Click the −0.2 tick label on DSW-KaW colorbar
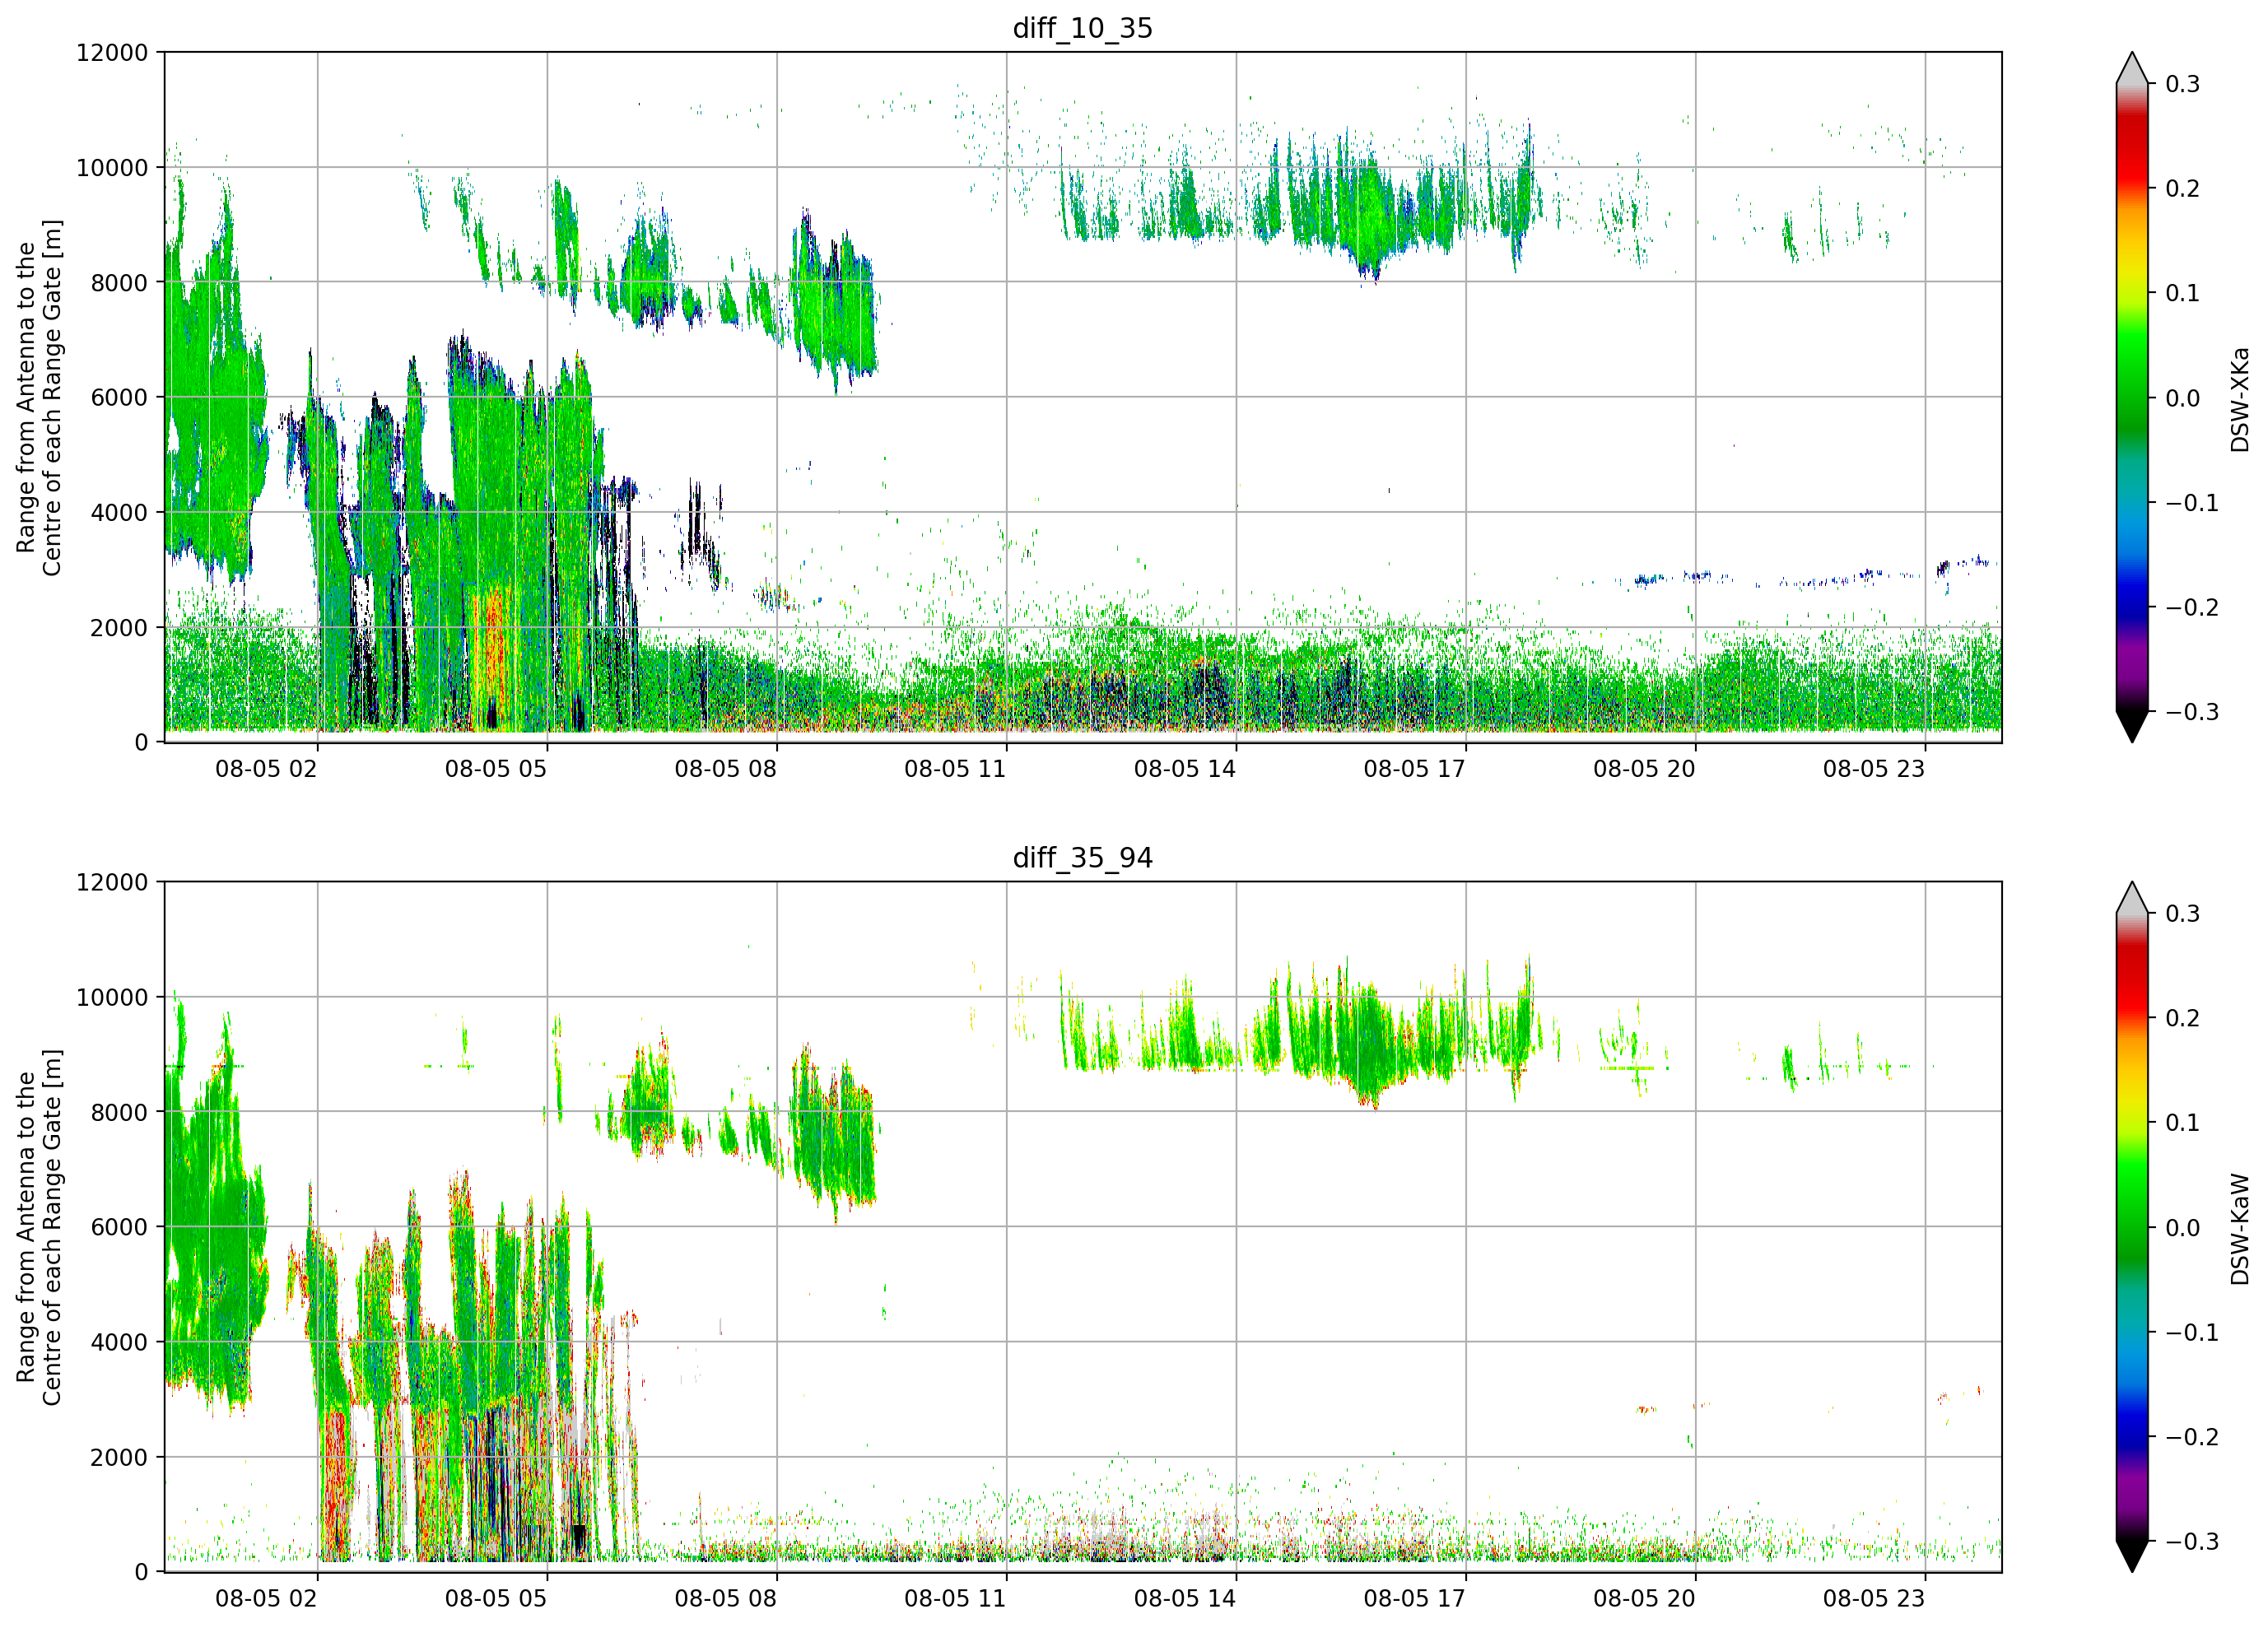This screenshot has width=2268, height=1628. 2192,1437
